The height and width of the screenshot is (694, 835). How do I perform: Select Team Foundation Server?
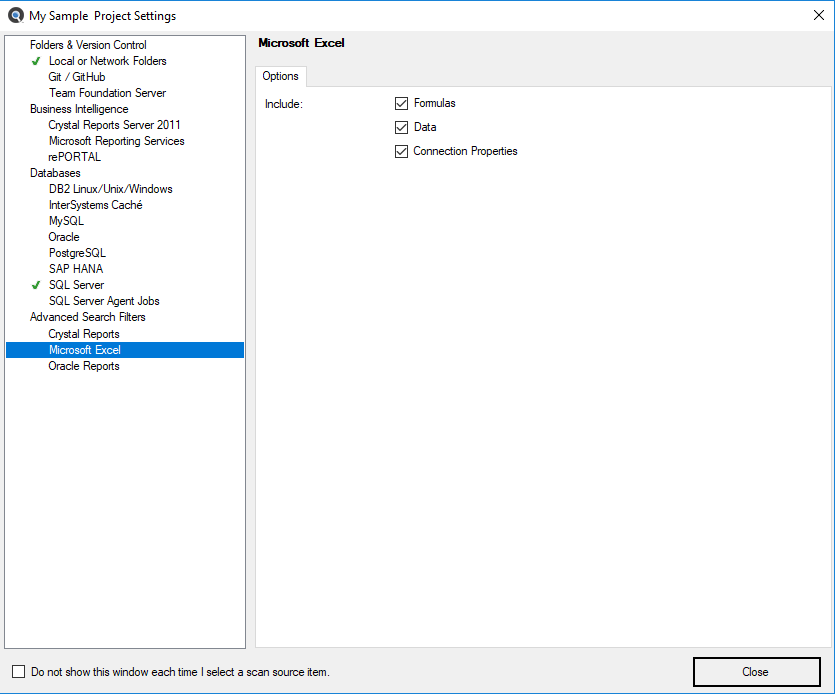tap(107, 93)
